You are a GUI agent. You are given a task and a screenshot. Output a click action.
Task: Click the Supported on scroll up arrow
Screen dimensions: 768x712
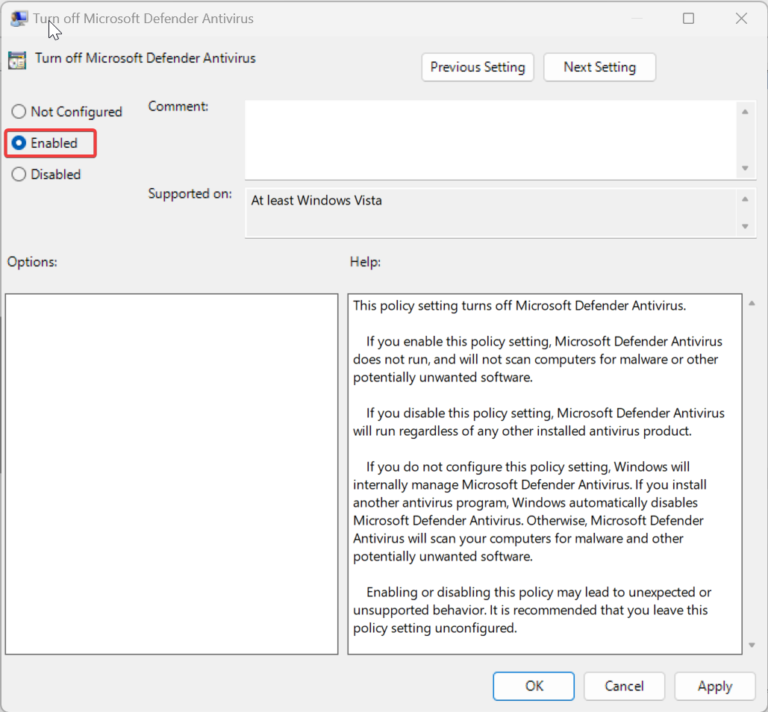pos(745,199)
